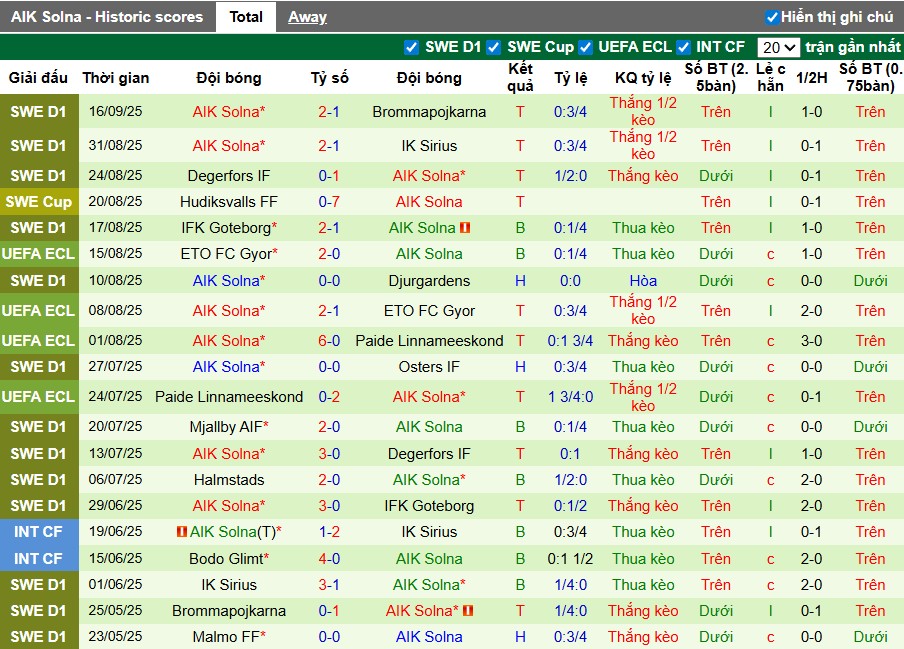Click the blue INT CF badge on 15/06/25

[x=38, y=559]
